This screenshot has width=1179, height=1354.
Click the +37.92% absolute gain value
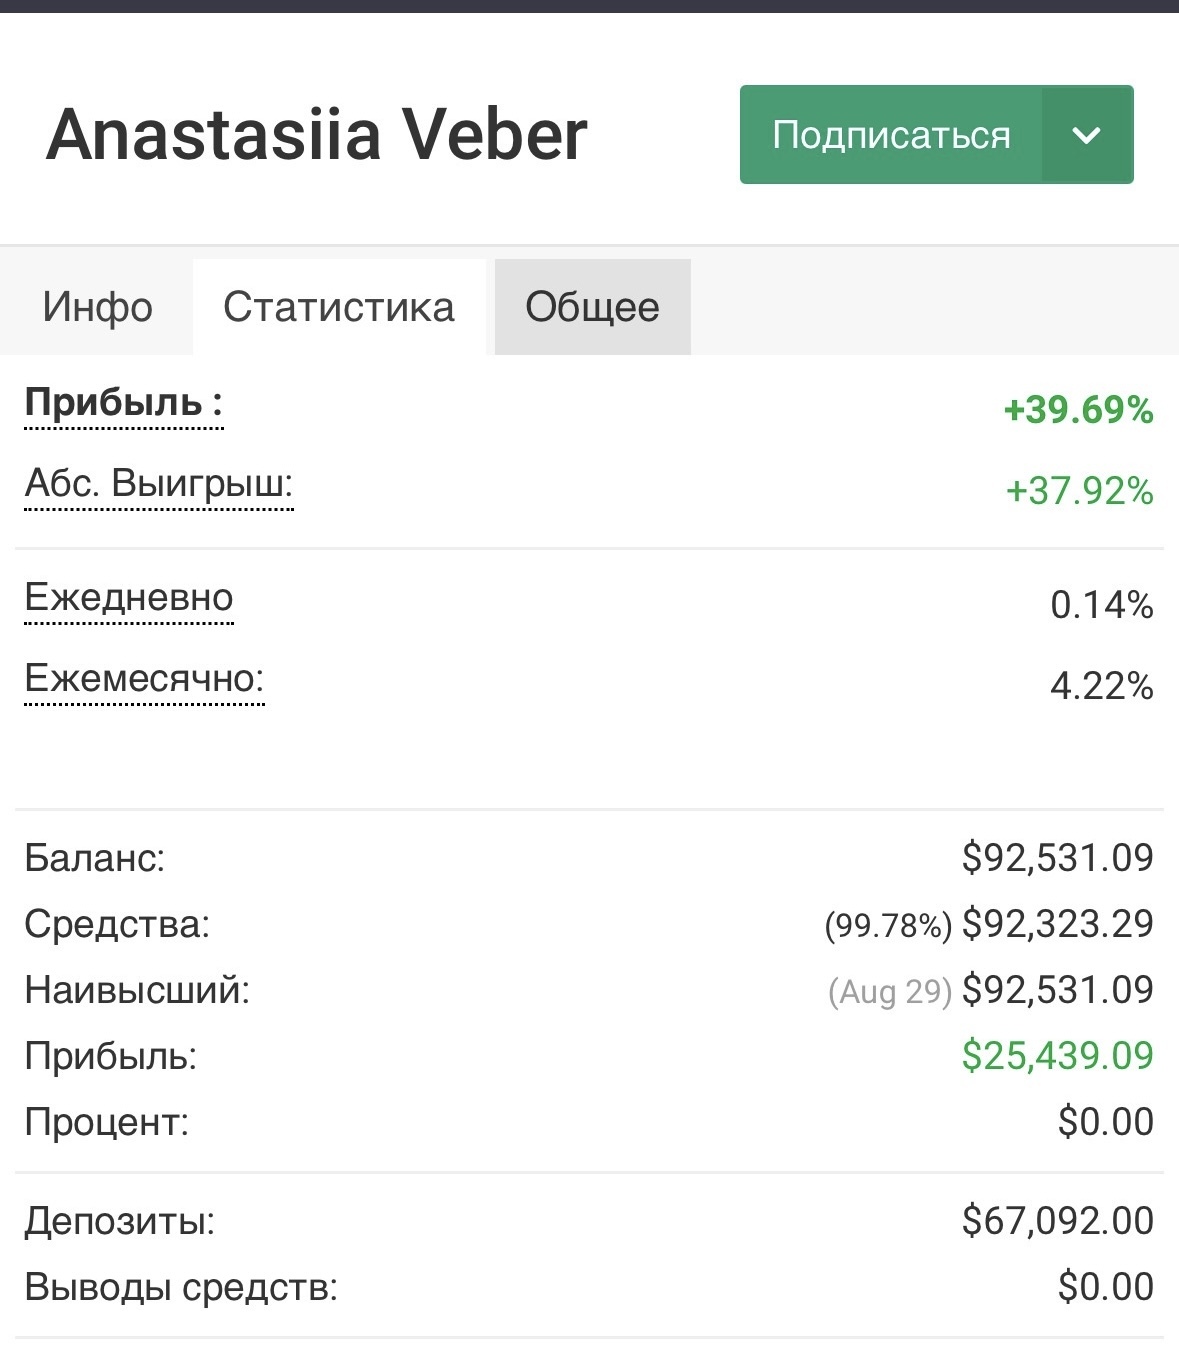pos(1079,491)
